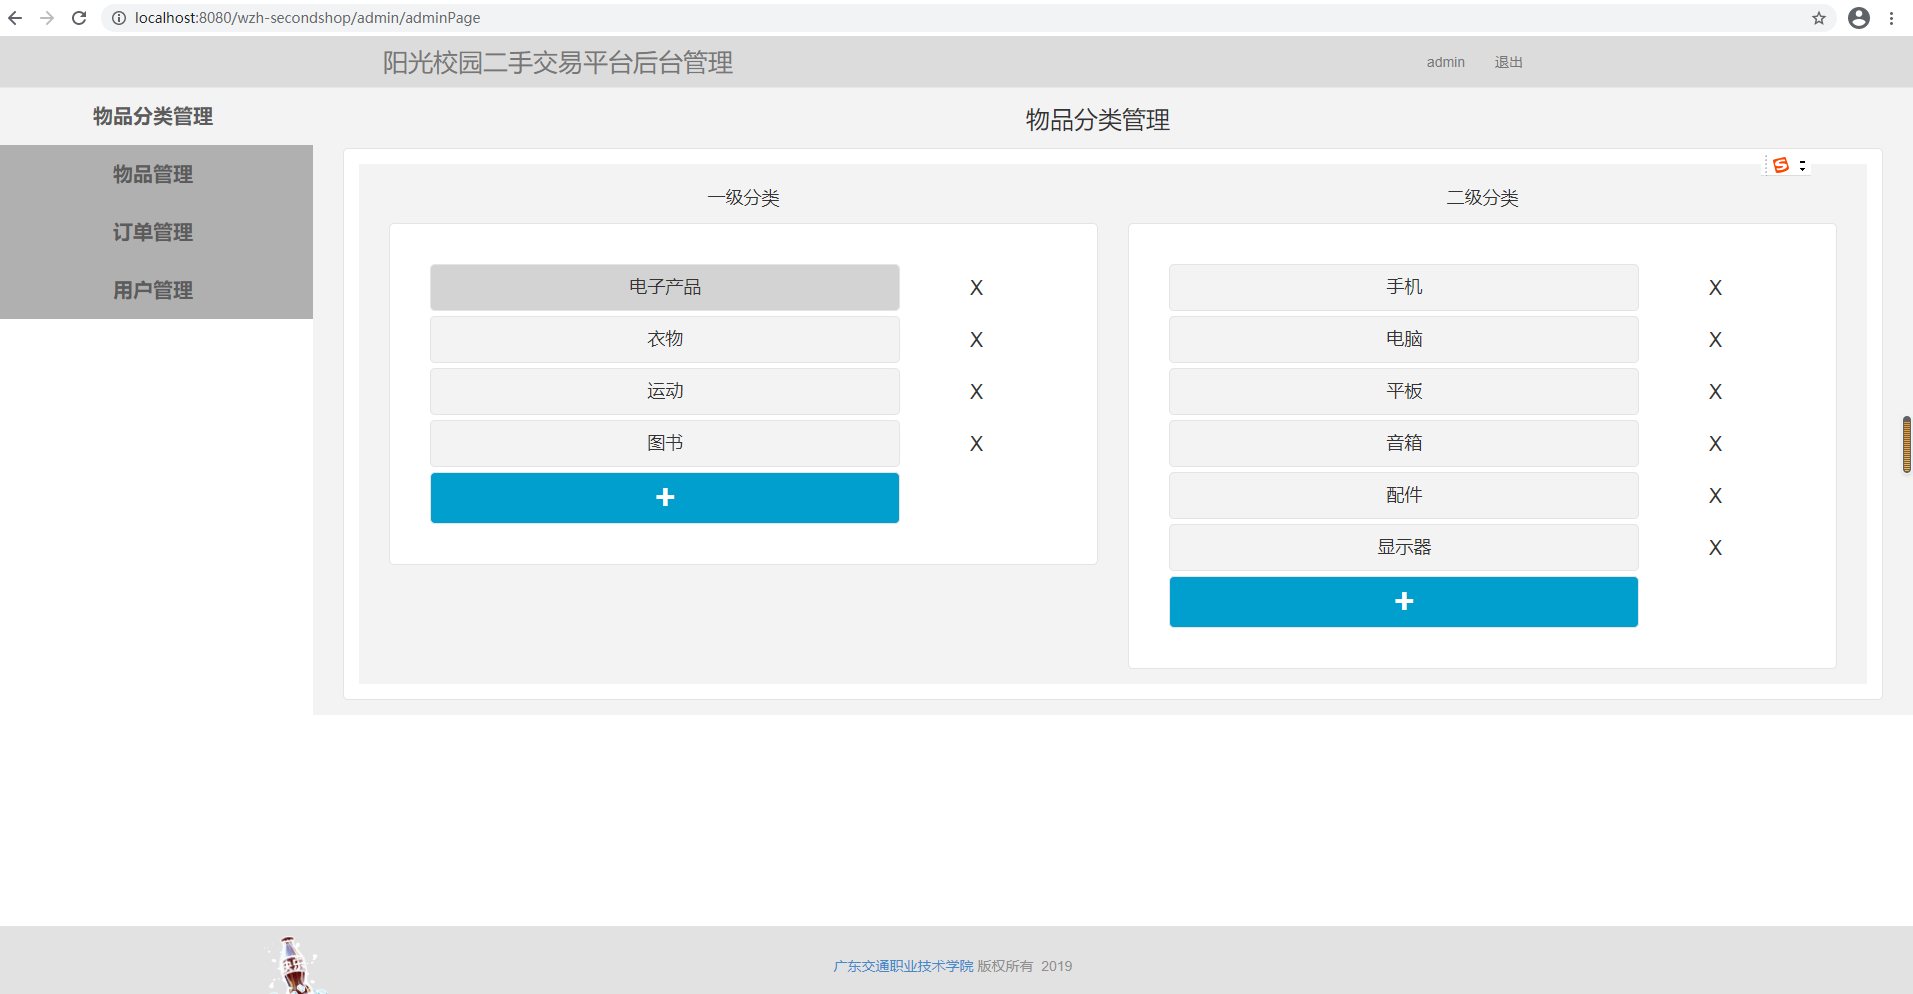Screen dimensions: 1913x994
Task: Select the 配件 subcategory
Action: tap(1404, 495)
